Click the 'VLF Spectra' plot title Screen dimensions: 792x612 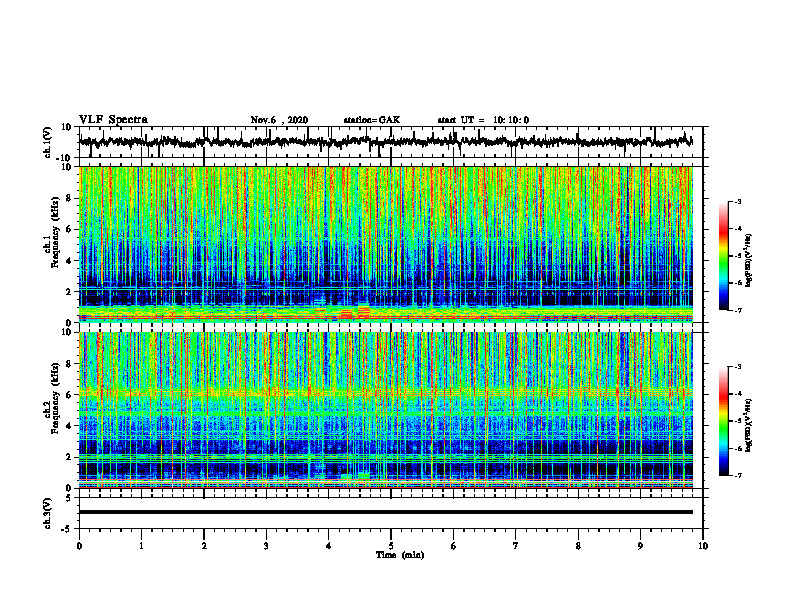113,120
